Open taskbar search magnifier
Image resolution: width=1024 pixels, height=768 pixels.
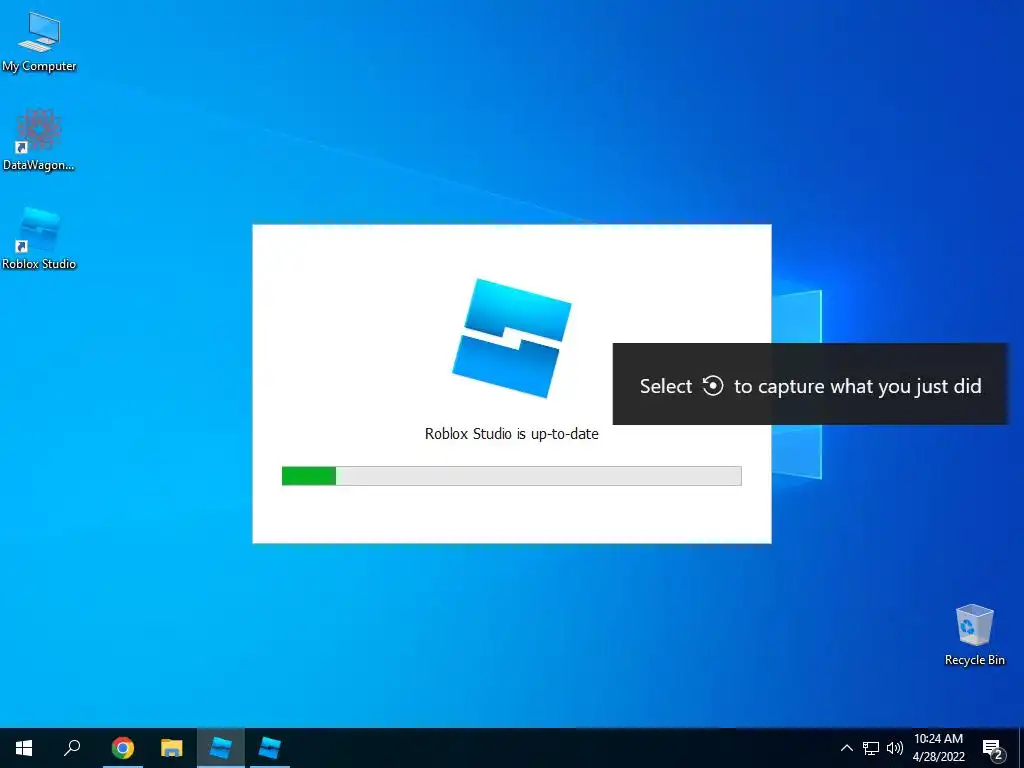coord(72,748)
